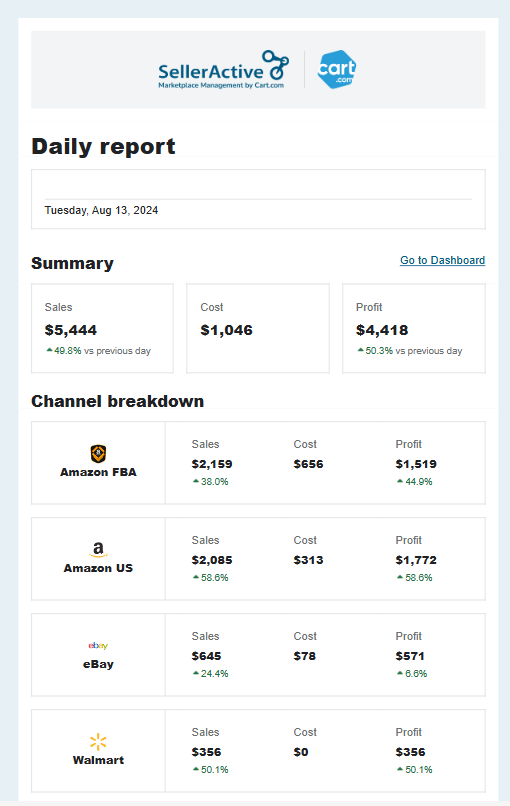Click the 49.8% vs previous day text
This screenshot has height=806, width=510.
coord(98,351)
